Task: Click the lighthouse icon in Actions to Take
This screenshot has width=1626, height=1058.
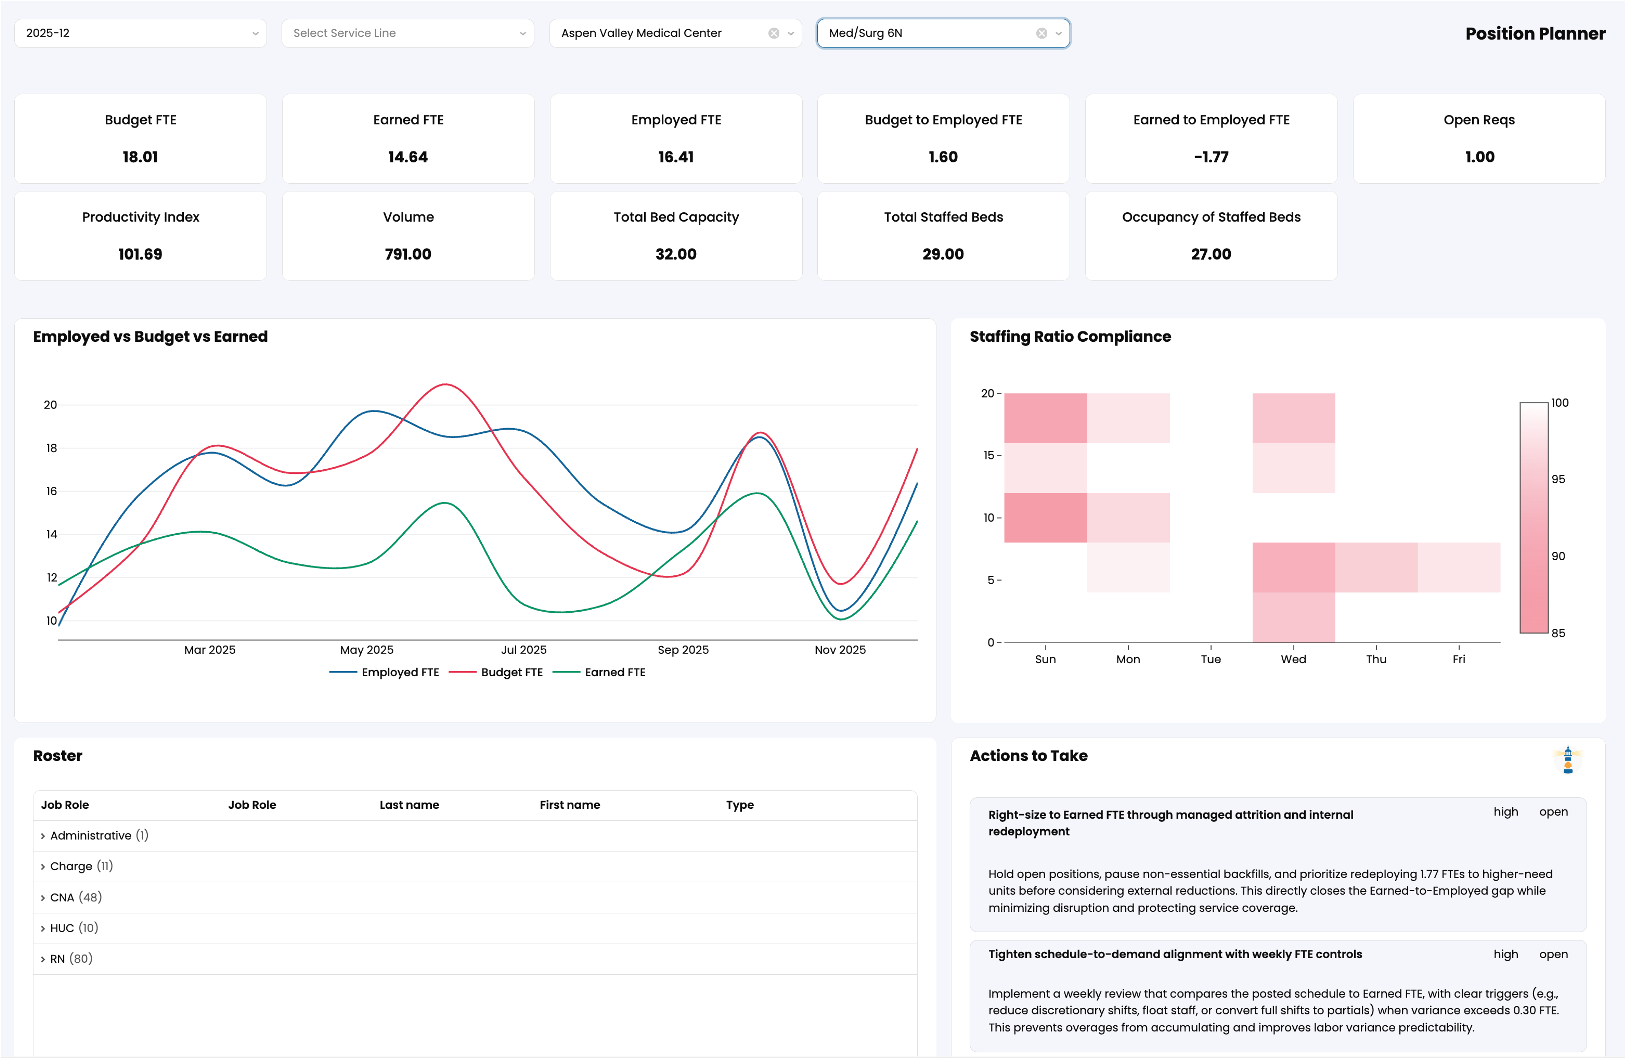Action: [1567, 760]
